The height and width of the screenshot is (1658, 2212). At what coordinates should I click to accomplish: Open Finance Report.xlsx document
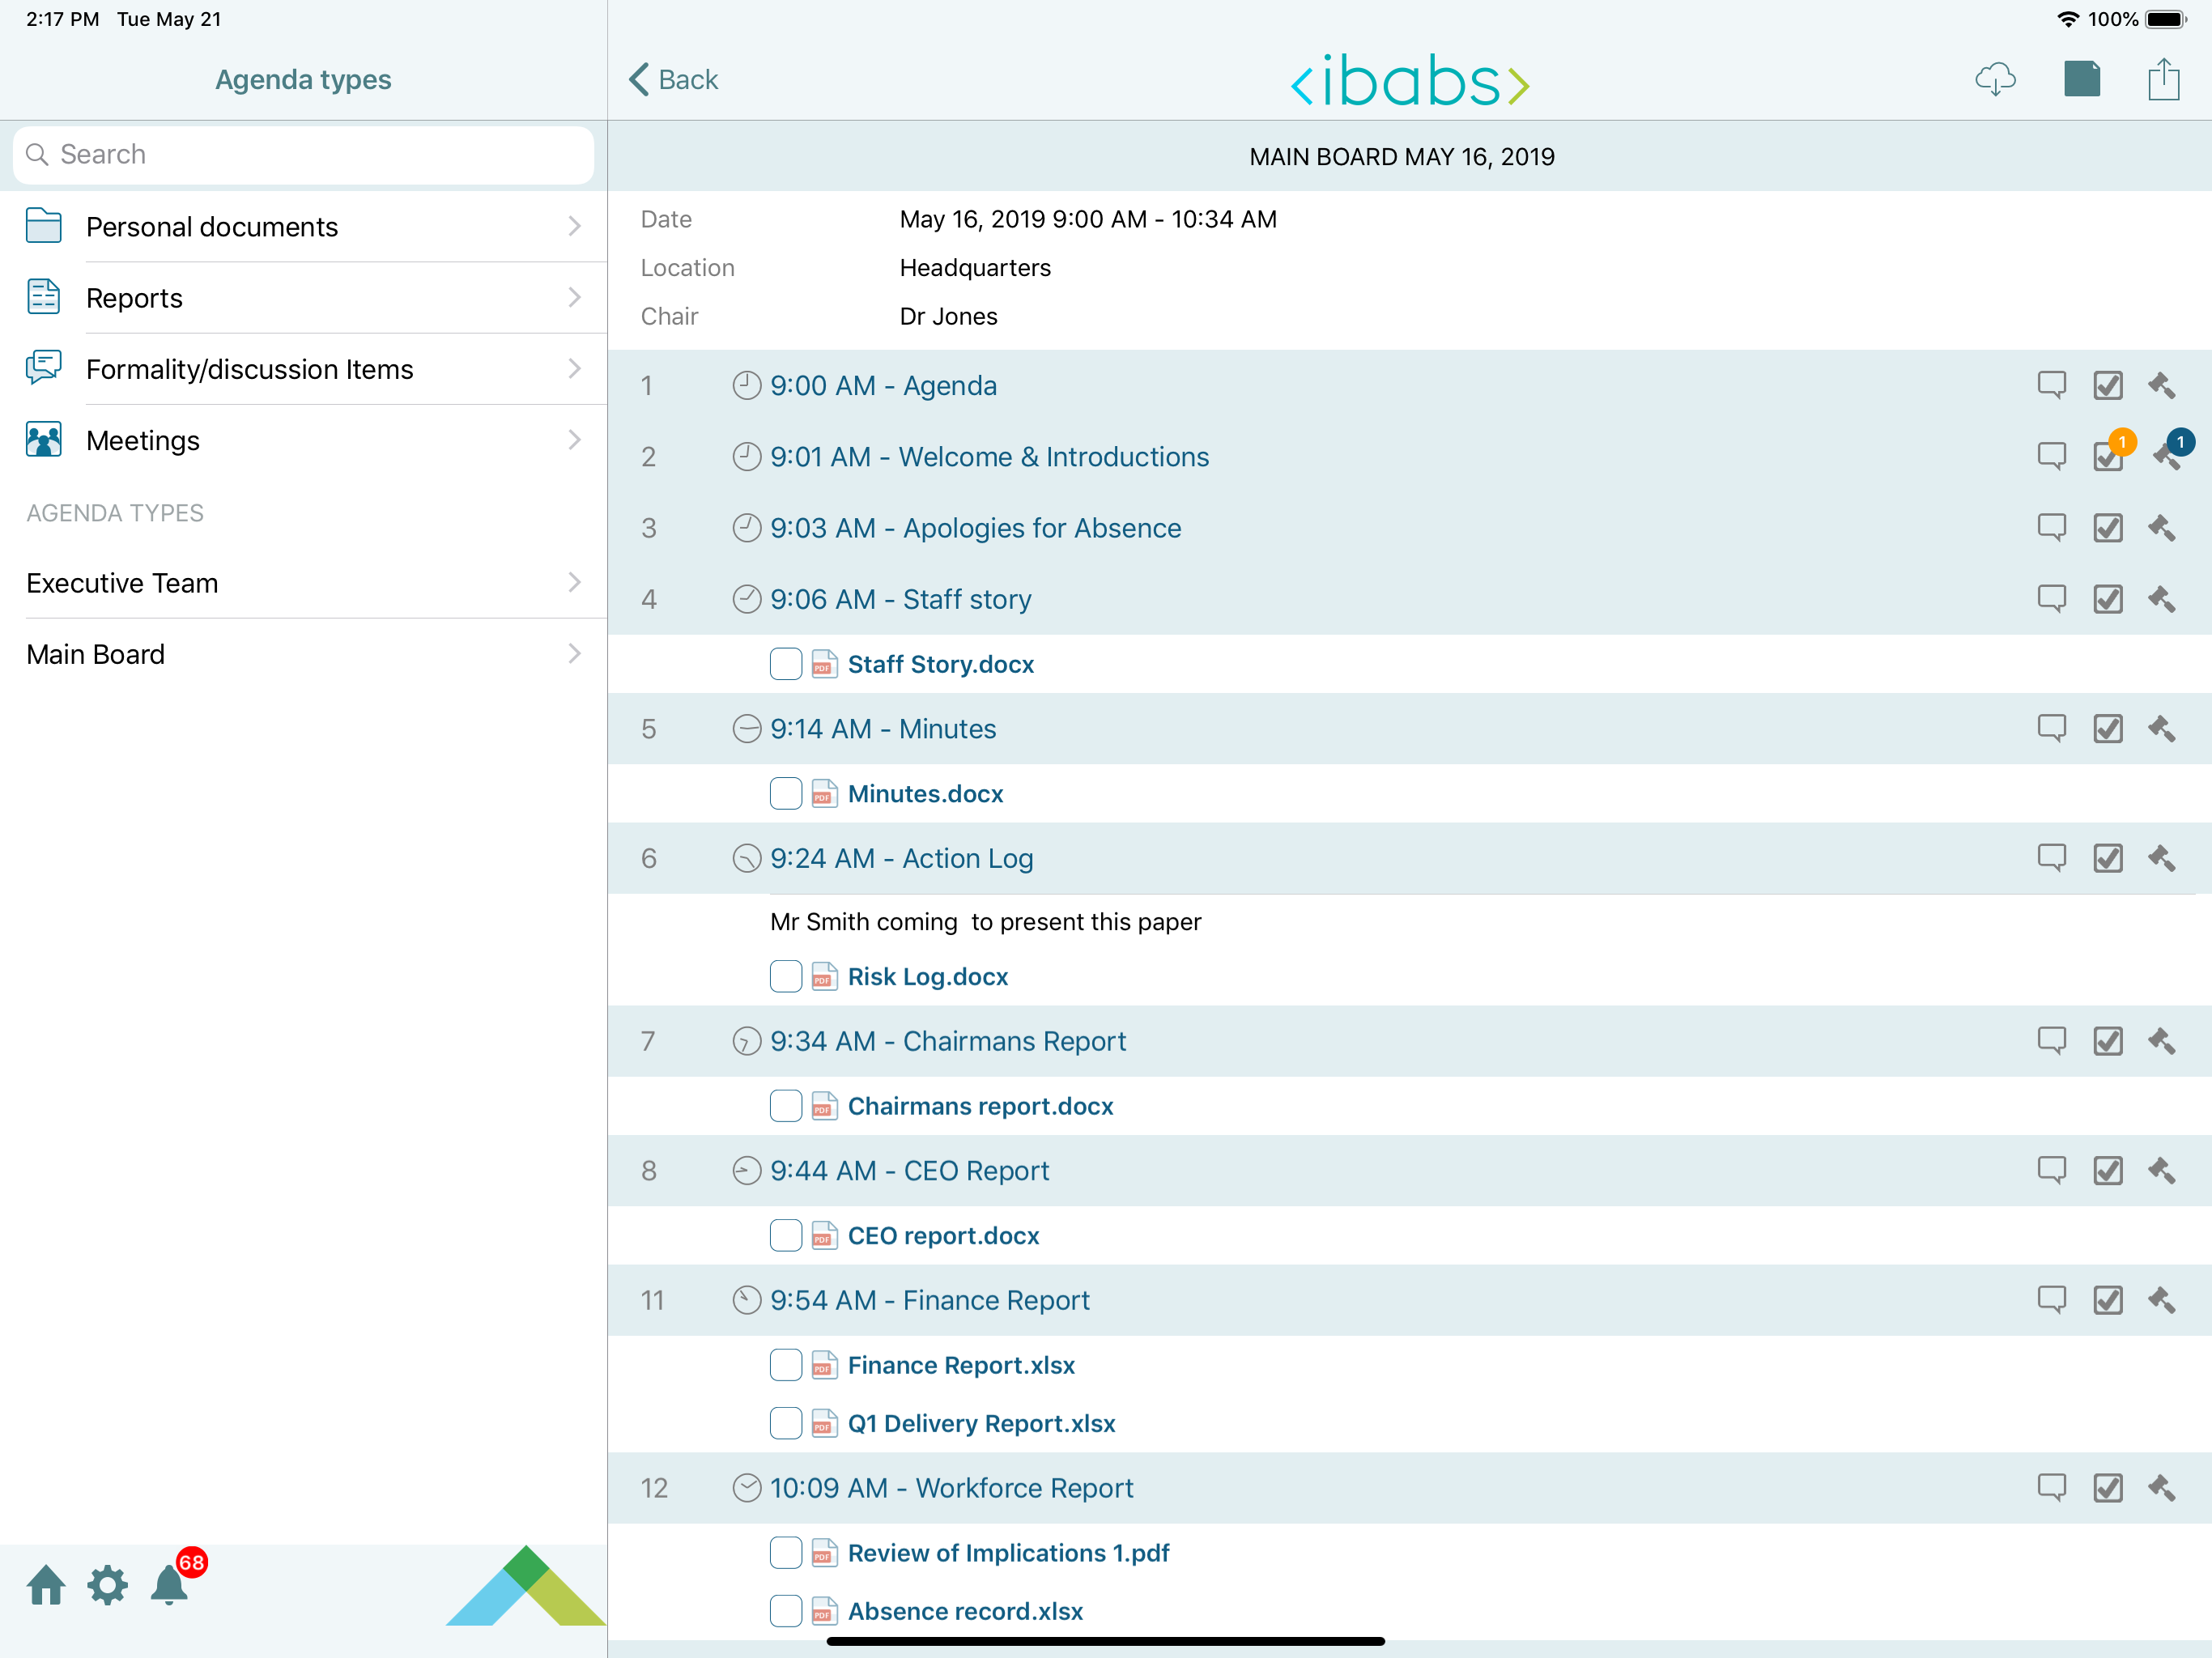pyautogui.click(x=961, y=1365)
